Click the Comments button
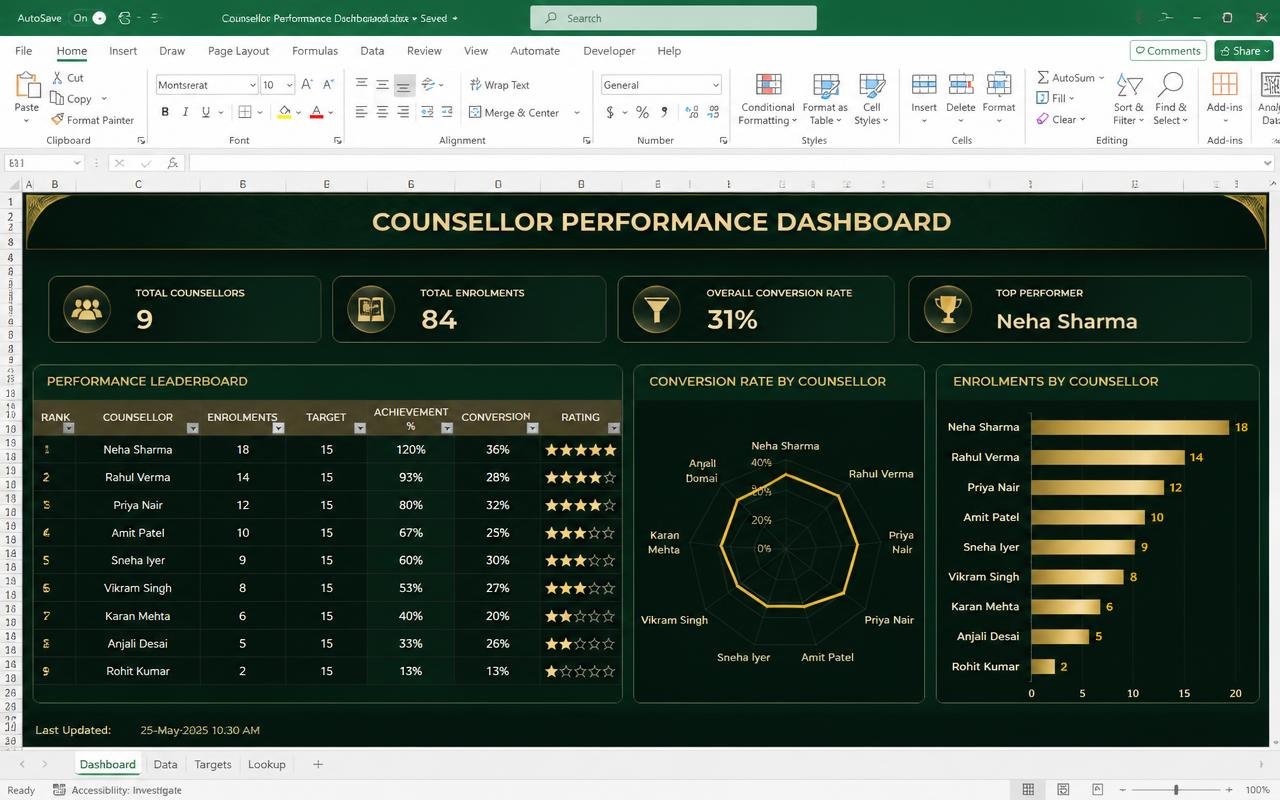This screenshot has width=1280, height=800. pos(1168,51)
